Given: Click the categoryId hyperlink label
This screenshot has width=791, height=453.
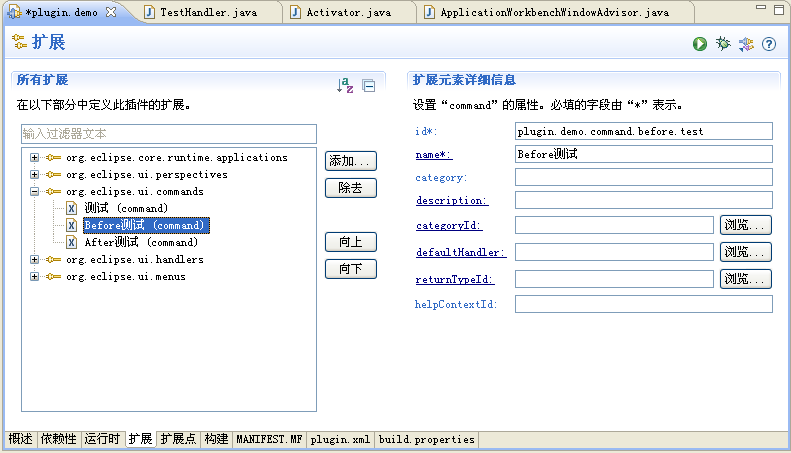Looking at the screenshot, I should coord(449,225).
